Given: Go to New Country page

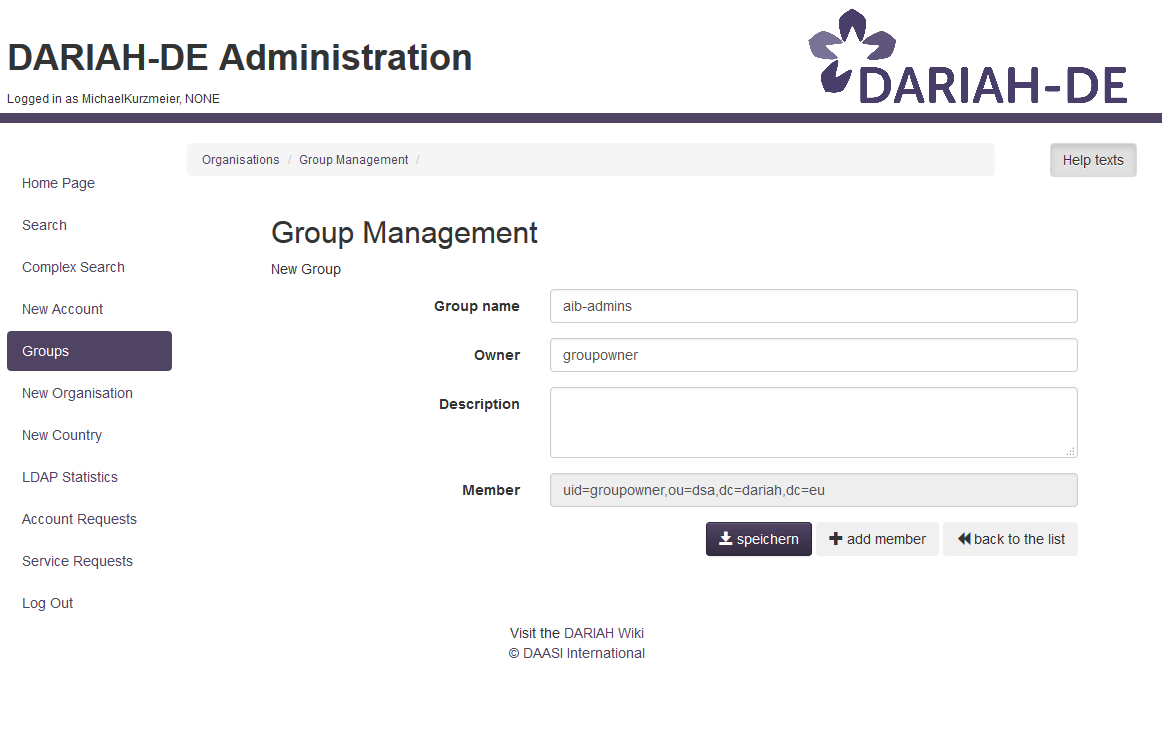Looking at the screenshot, I should pos(62,435).
